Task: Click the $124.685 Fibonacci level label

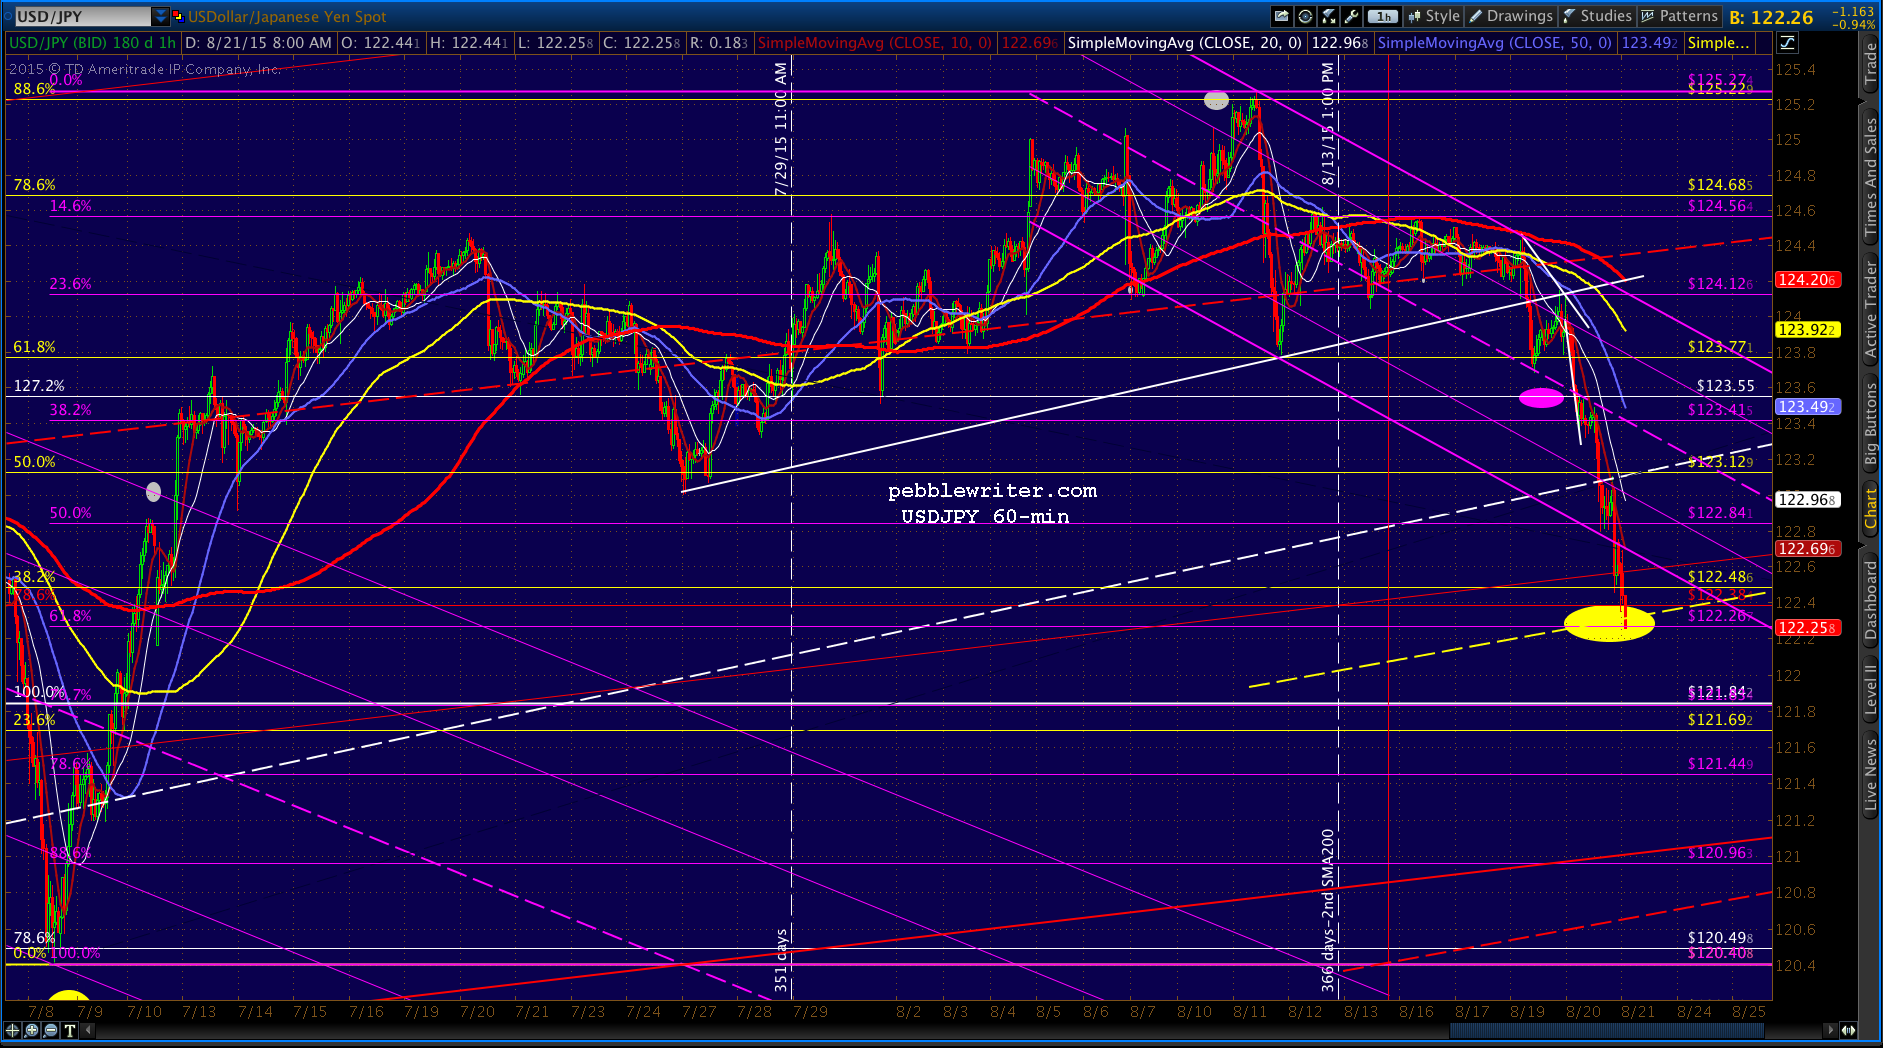Action: tap(1720, 185)
